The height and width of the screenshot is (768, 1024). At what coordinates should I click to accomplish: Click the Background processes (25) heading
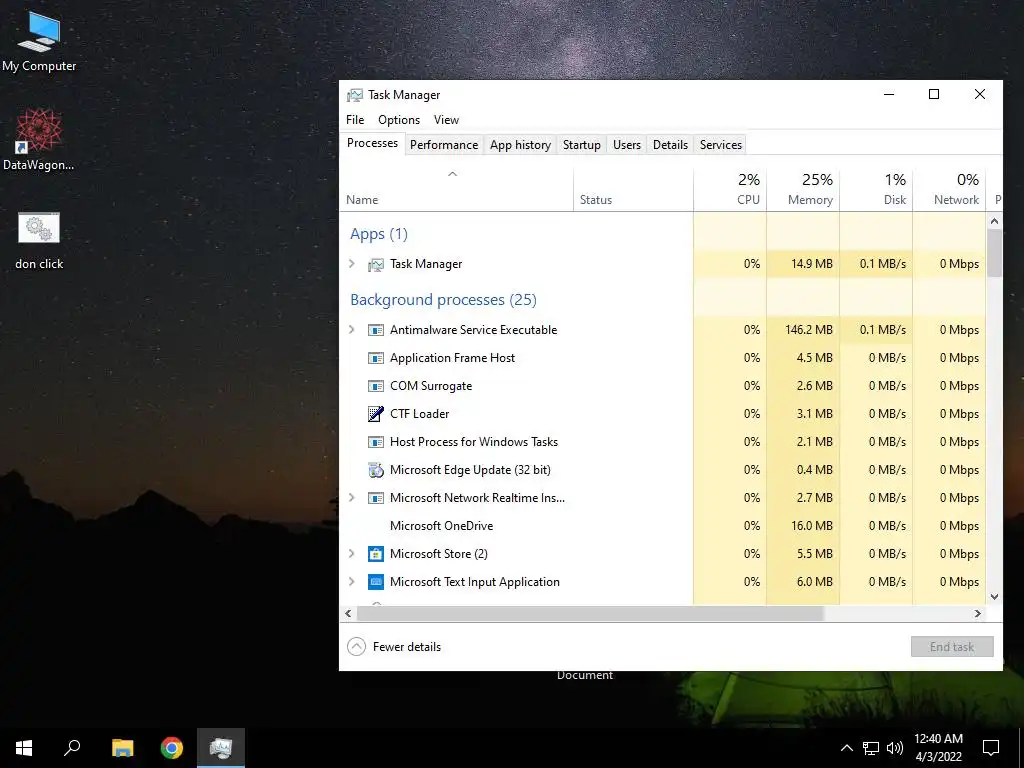coord(443,300)
